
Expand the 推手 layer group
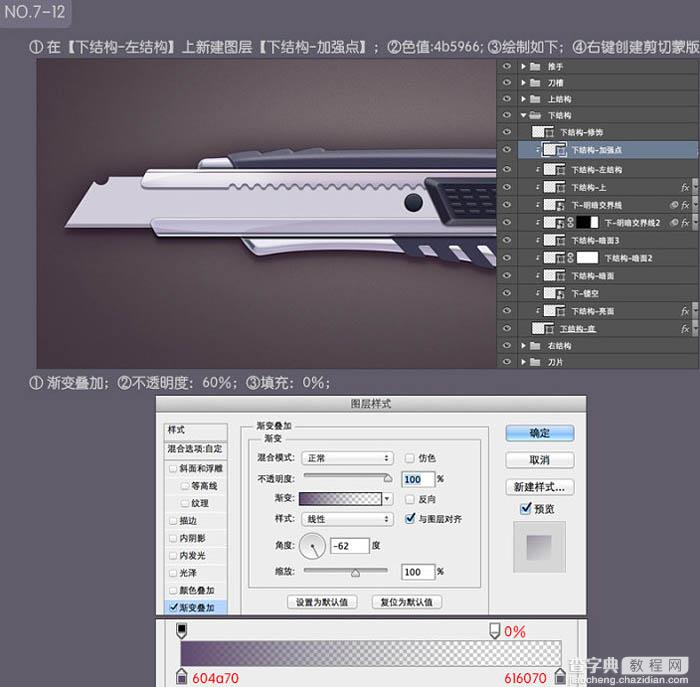point(523,67)
